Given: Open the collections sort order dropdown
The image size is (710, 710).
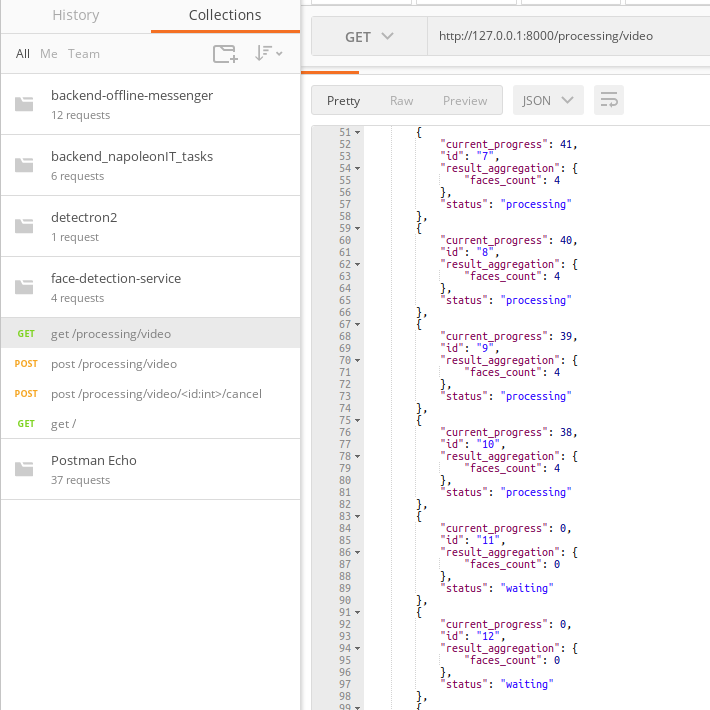Looking at the screenshot, I should point(268,53).
